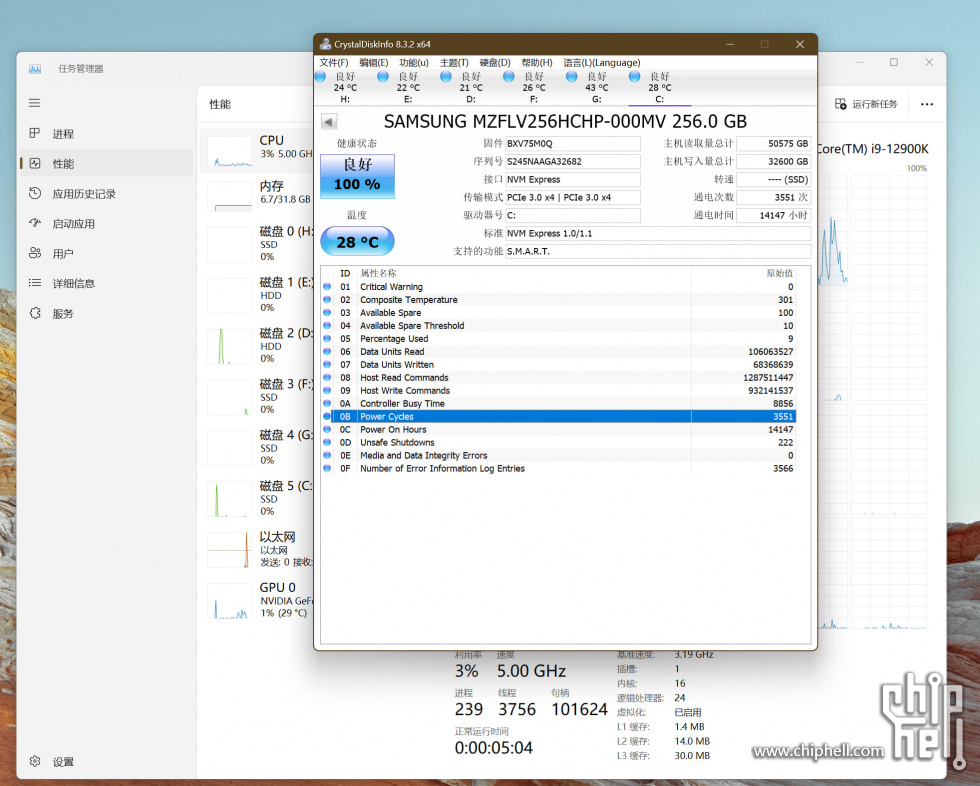Click the firmware field BXV75M0Q
980x786 pixels.
pos(572,144)
